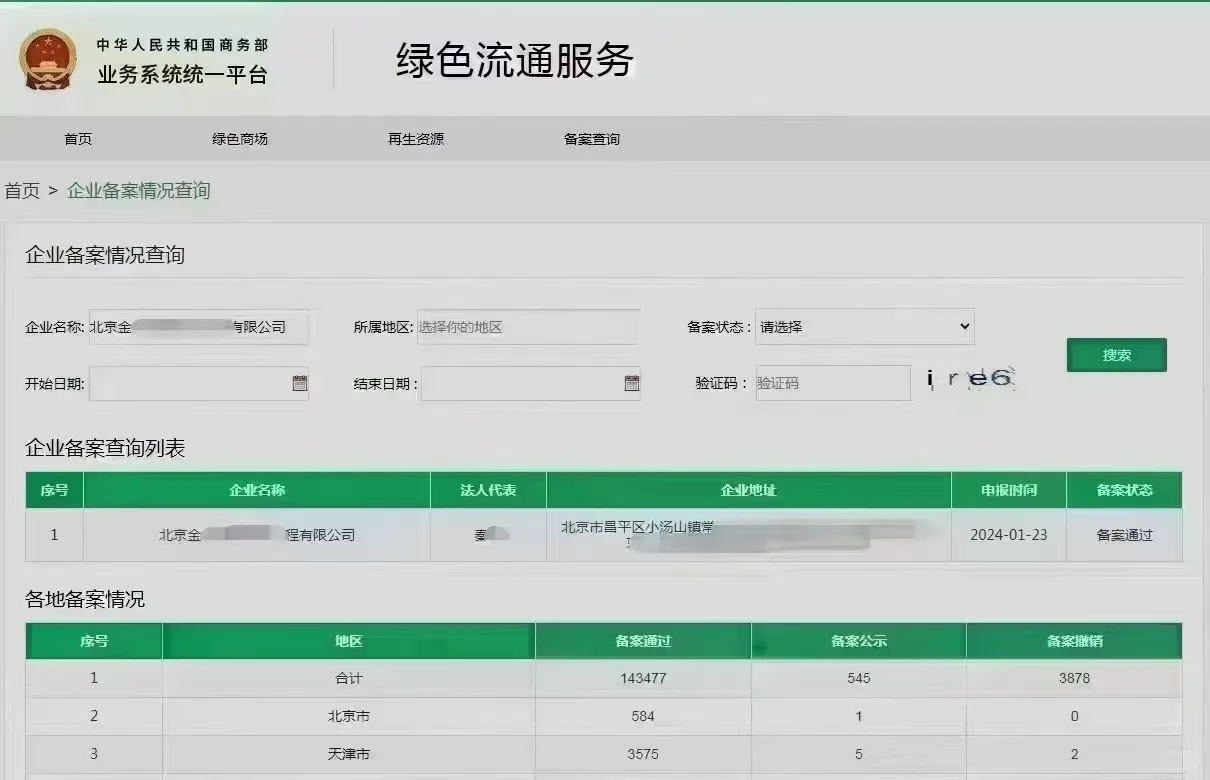Click the national emblem logo
This screenshot has height=780, width=1210.
[x=47, y=59]
